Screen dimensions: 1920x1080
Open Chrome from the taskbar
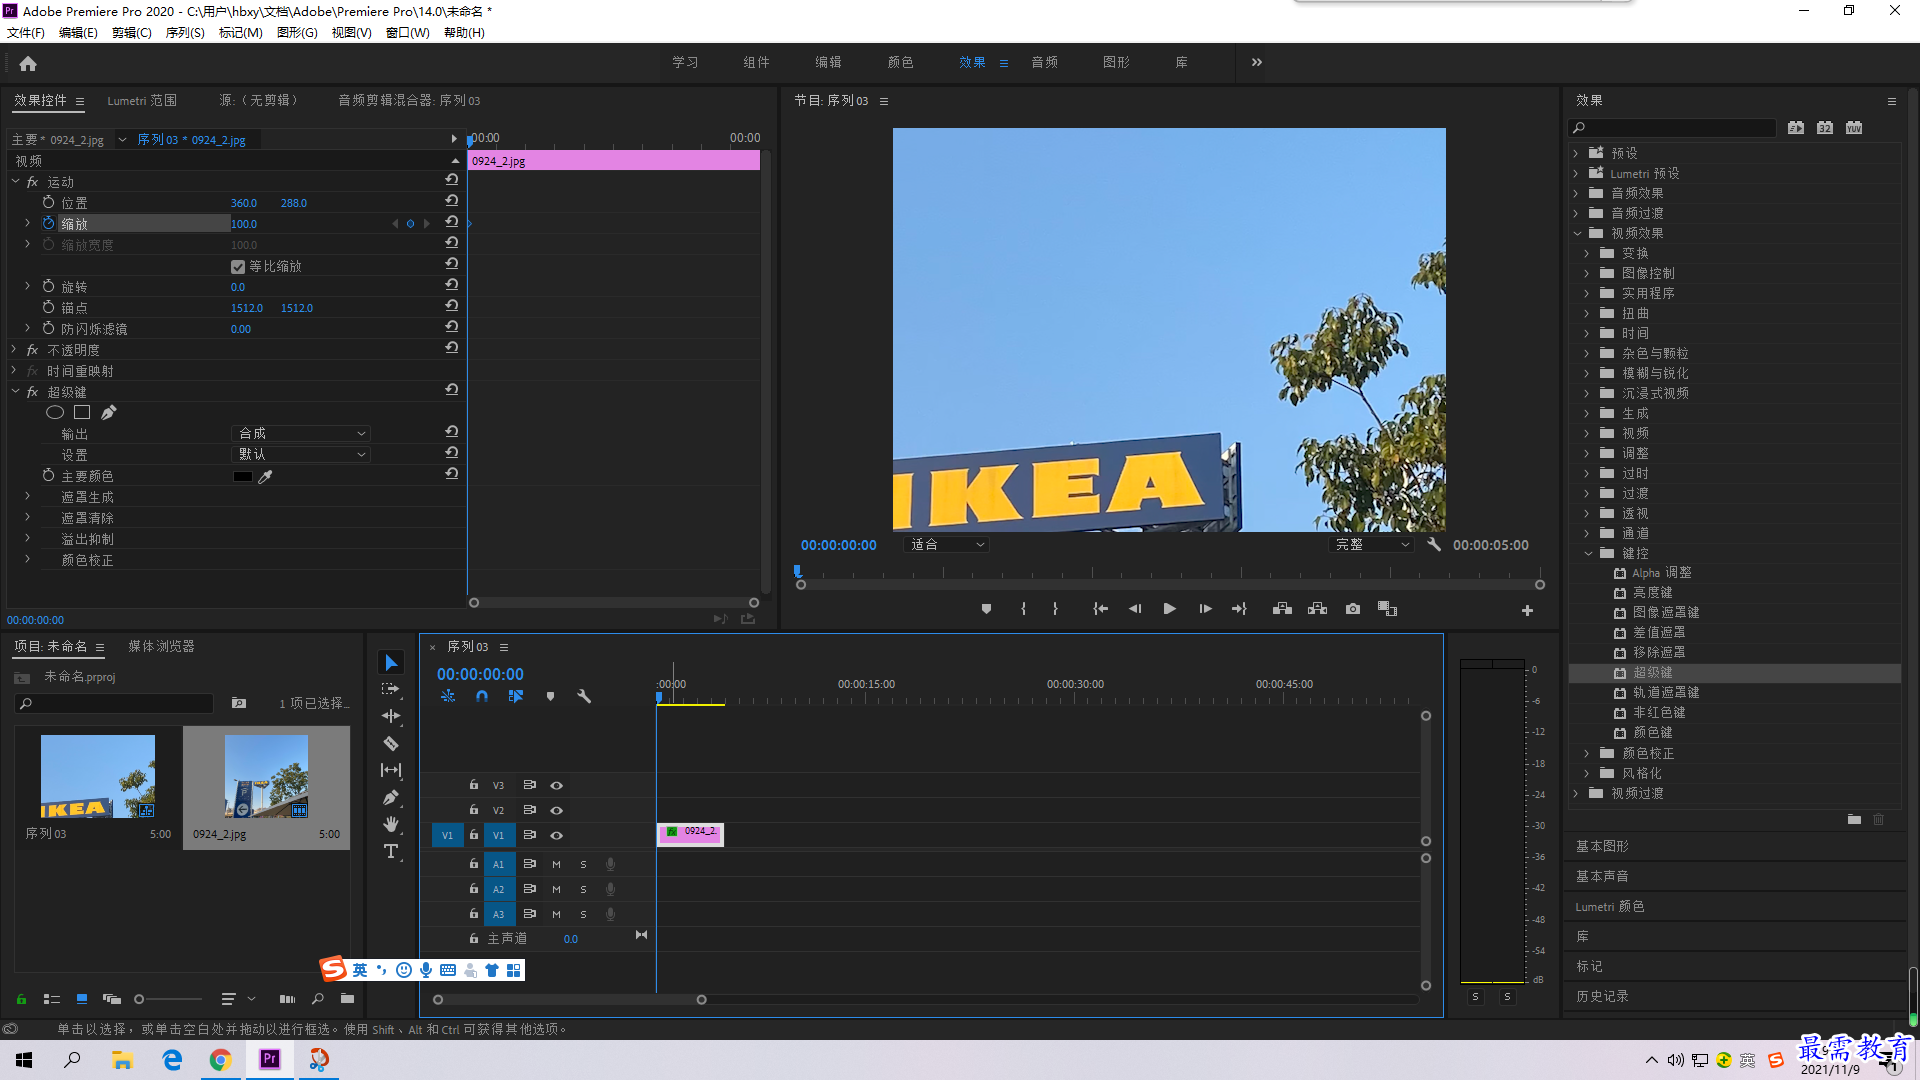220,1059
